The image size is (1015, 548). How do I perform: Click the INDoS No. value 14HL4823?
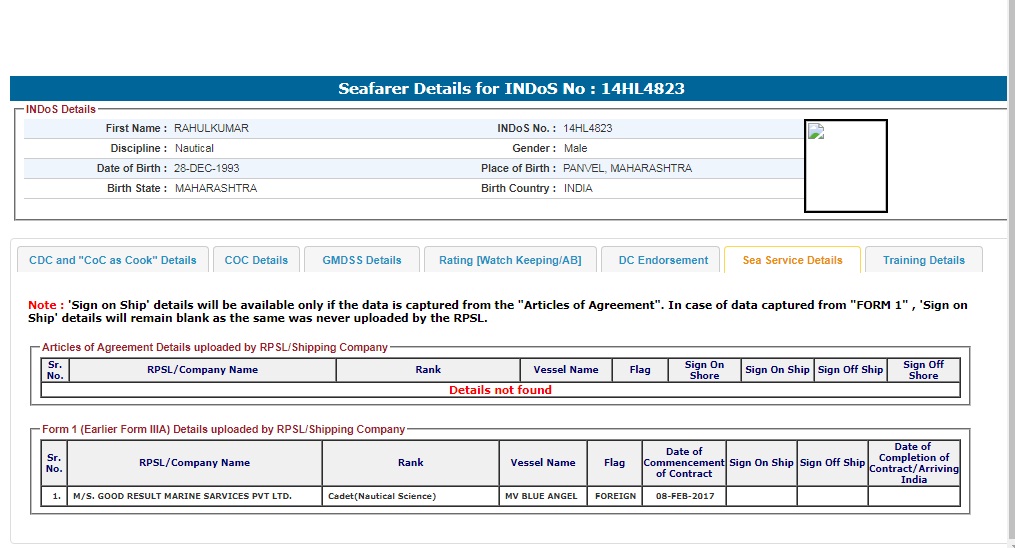click(x=588, y=128)
